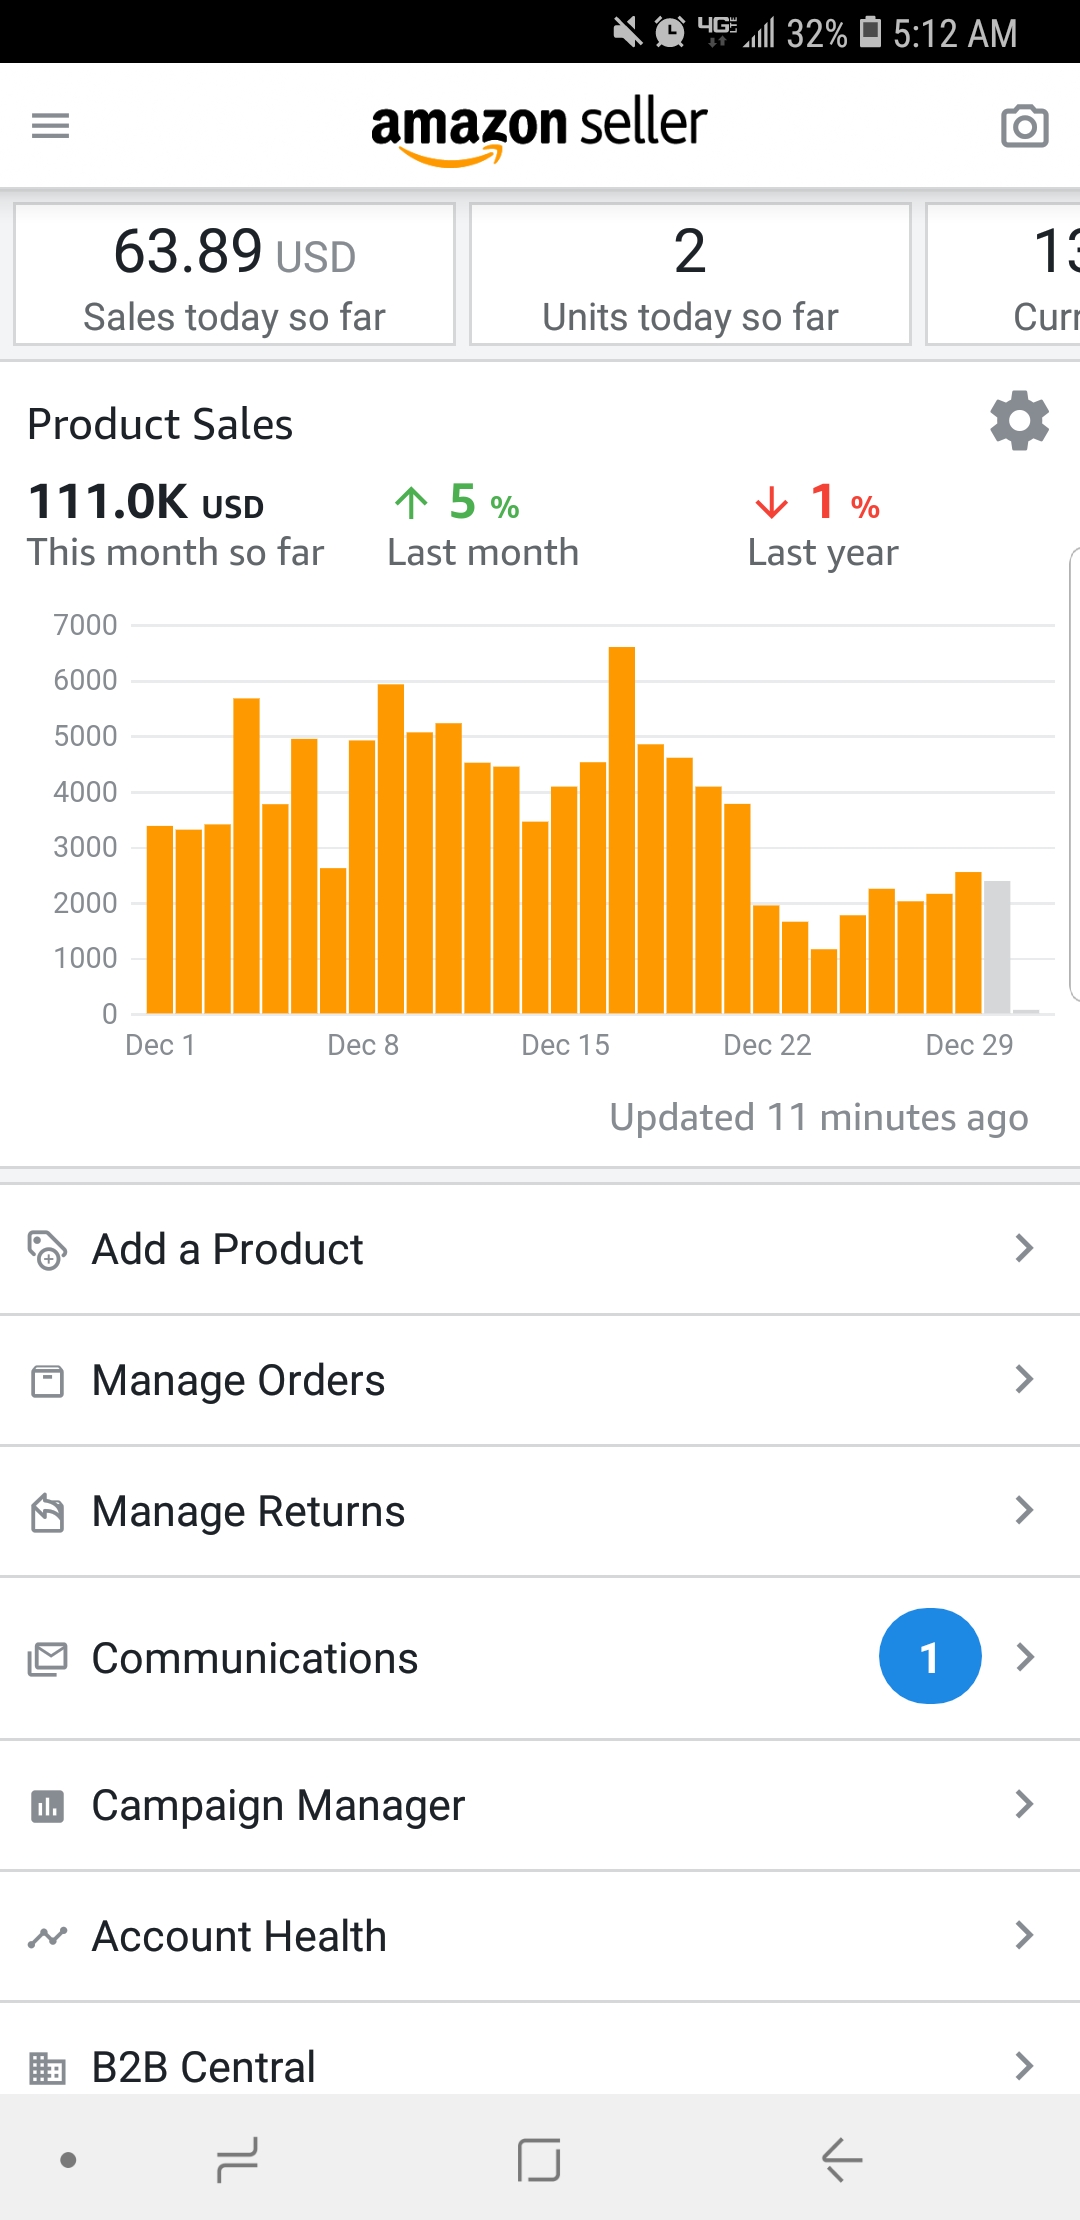Tap the Sales today so far card
The width and height of the screenshot is (1080, 2220).
pos(234,275)
